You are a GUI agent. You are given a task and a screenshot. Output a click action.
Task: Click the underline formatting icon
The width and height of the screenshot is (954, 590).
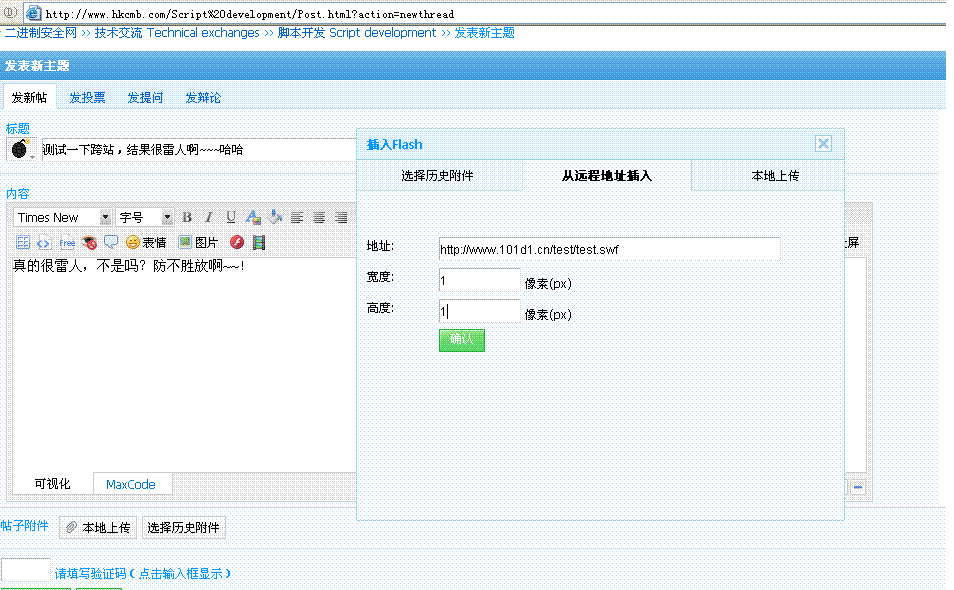coord(231,218)
